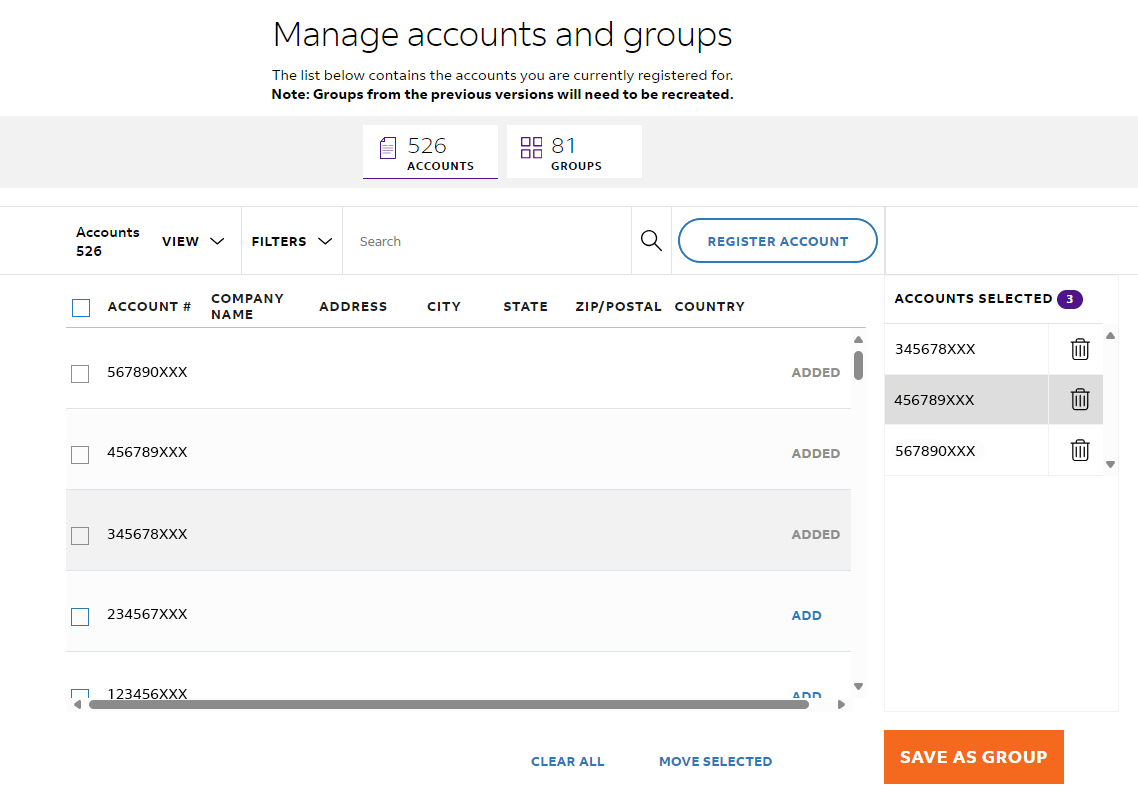Click REGISTER ACCOUNT button

tap(777, 241)
